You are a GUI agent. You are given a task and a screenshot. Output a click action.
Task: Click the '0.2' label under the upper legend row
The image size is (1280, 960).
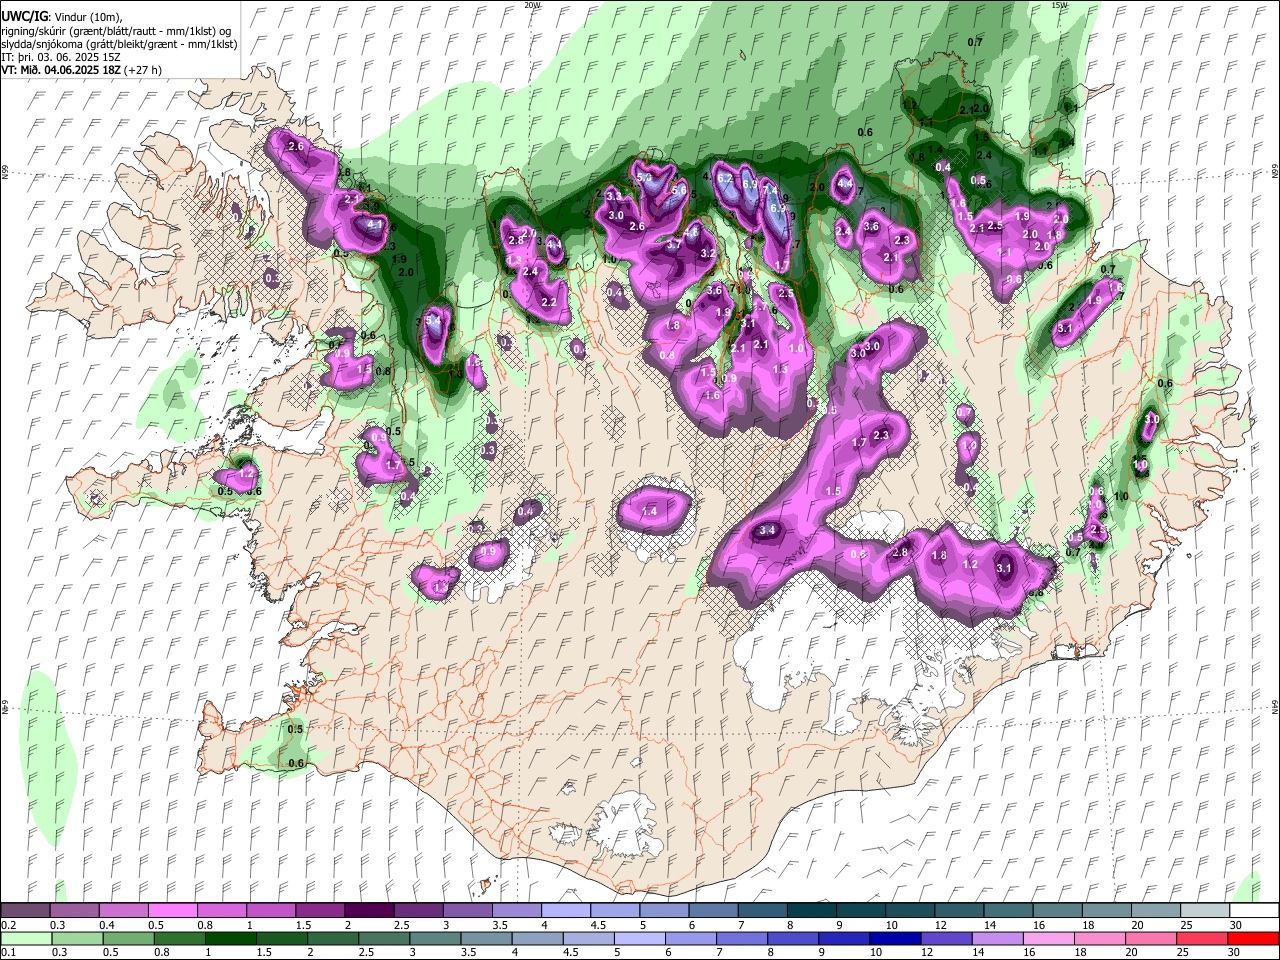pos(9,925)
